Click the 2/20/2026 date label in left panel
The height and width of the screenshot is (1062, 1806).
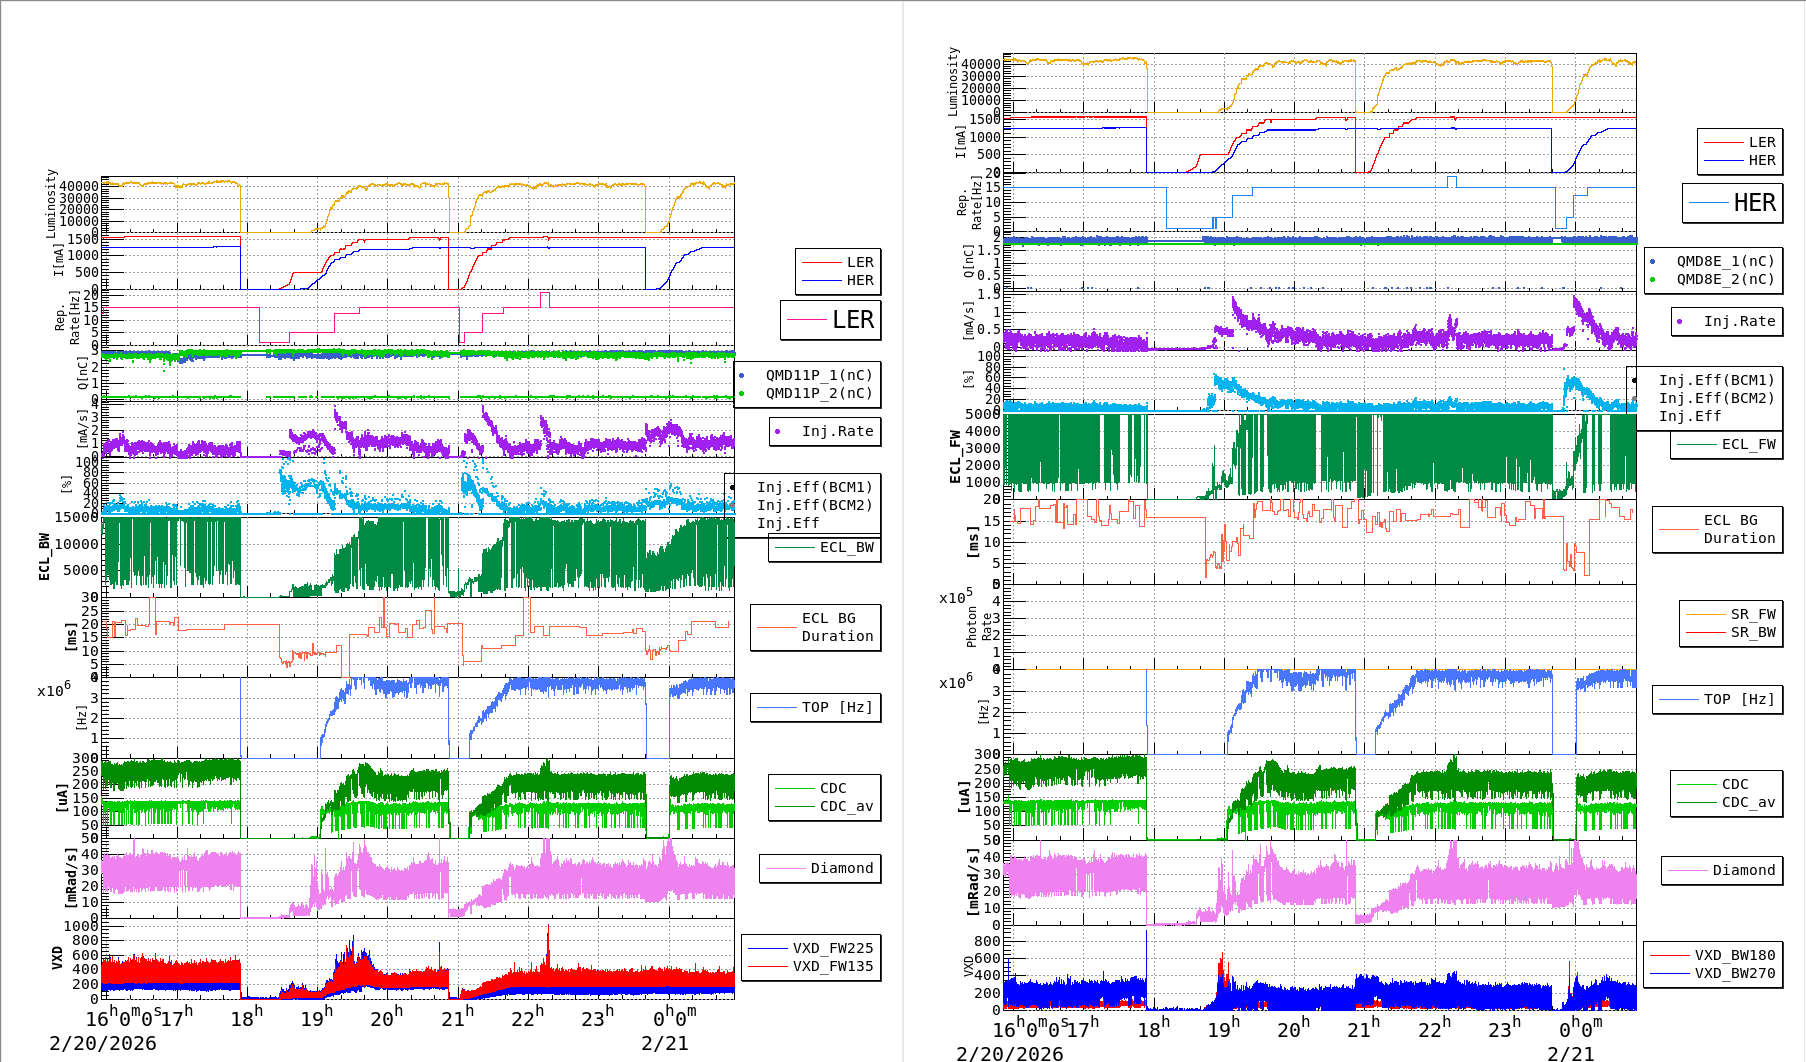pyautogui.click(x=103, y=1043)
